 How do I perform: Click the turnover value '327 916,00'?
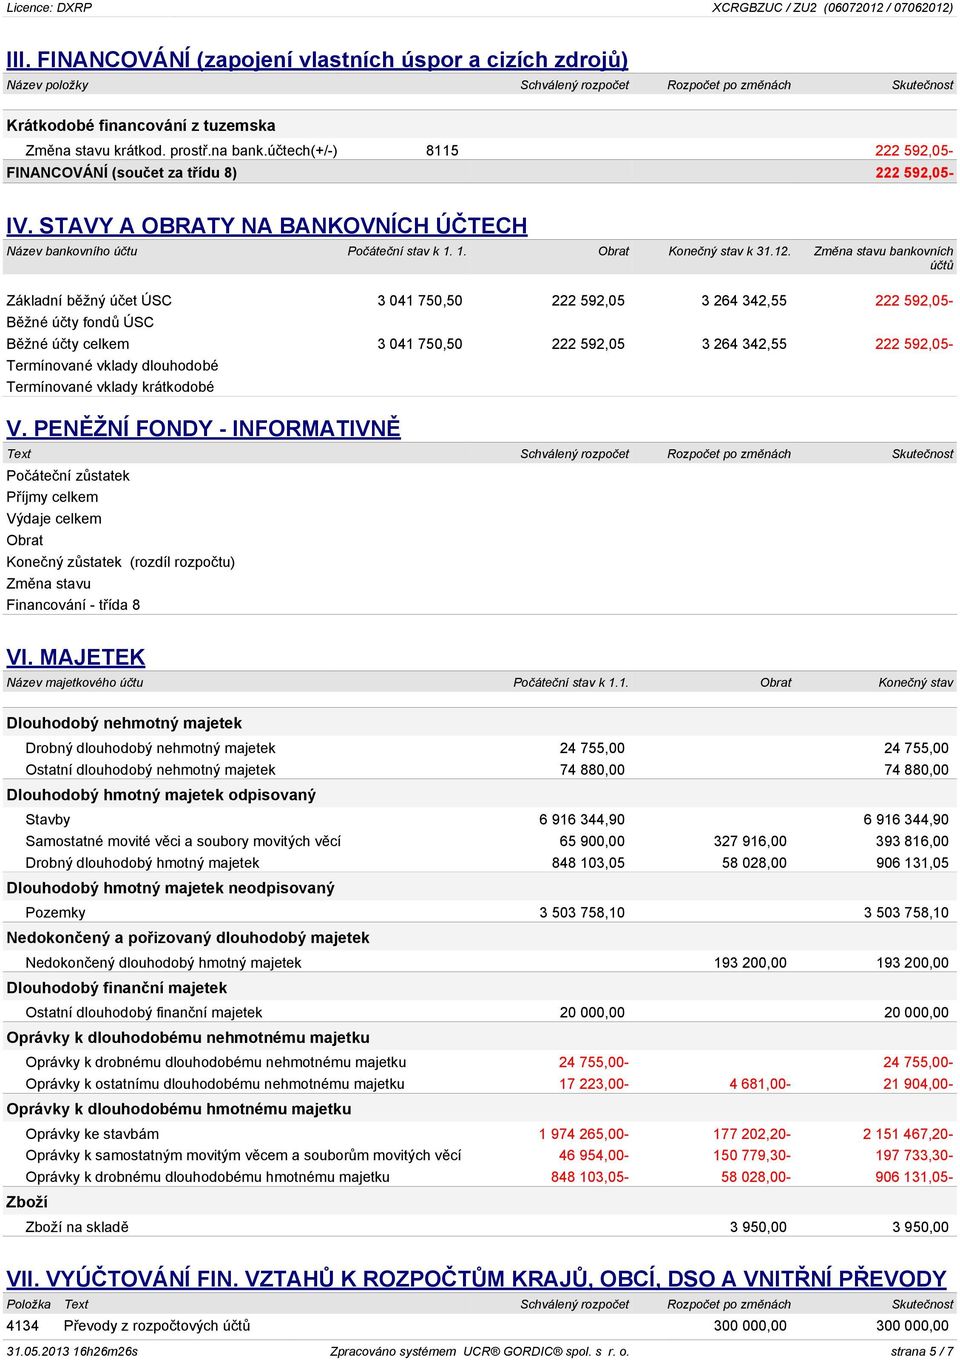click(750, 841)
